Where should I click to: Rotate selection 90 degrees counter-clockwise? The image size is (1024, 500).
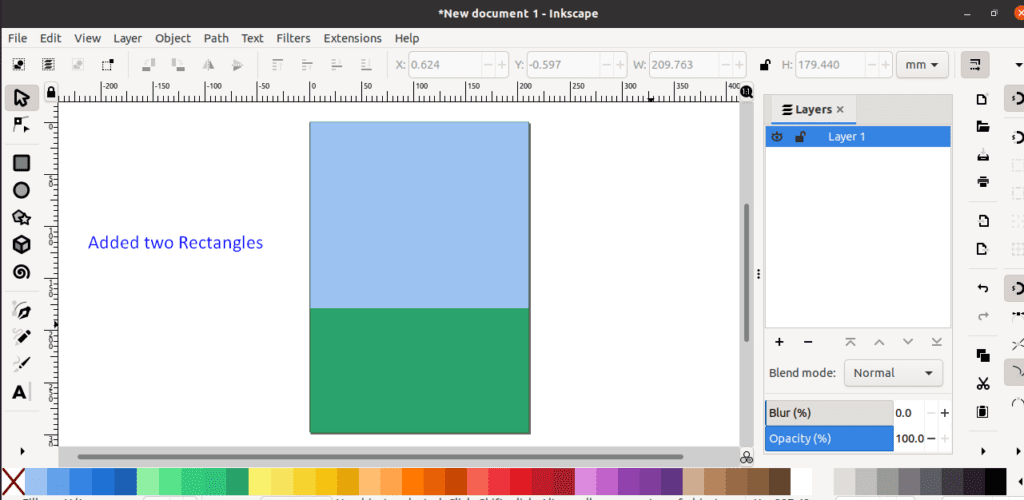150,65
